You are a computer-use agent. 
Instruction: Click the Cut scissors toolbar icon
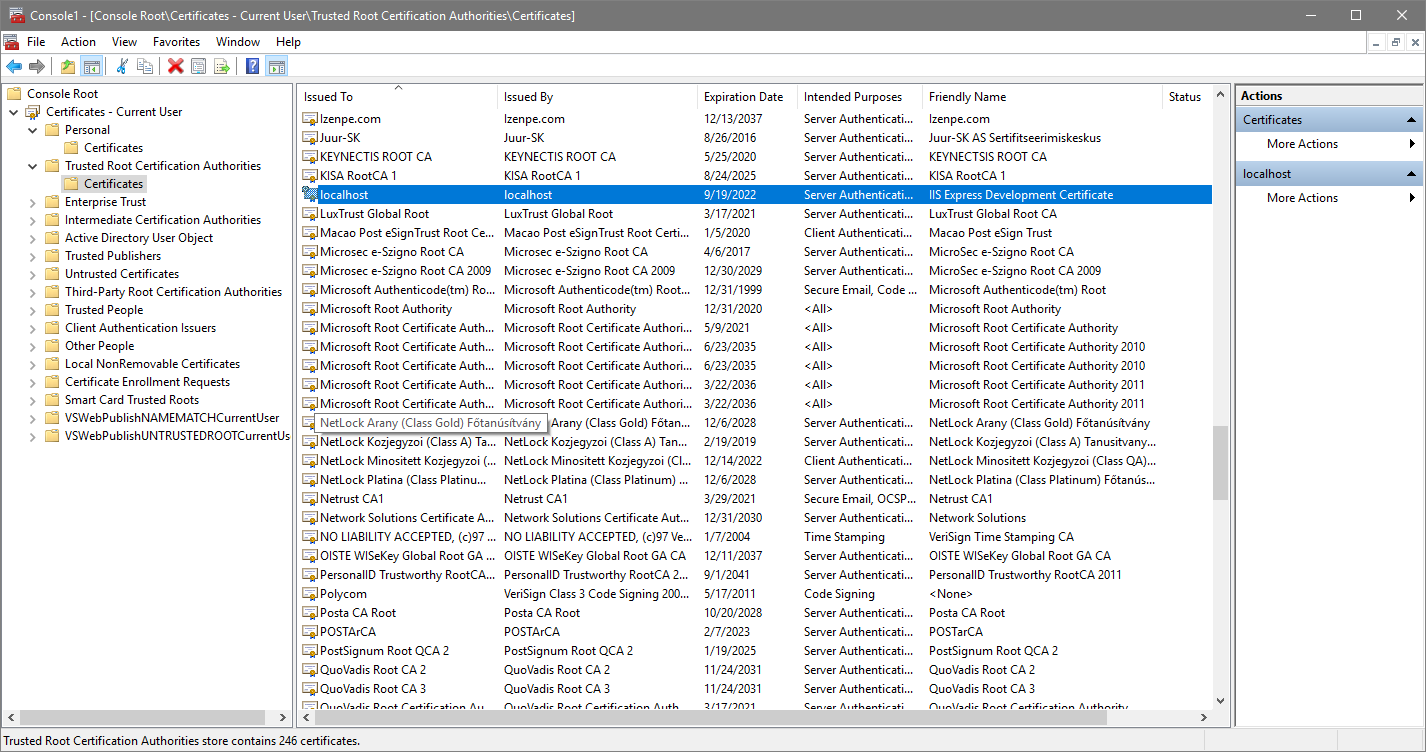point(122,66)
